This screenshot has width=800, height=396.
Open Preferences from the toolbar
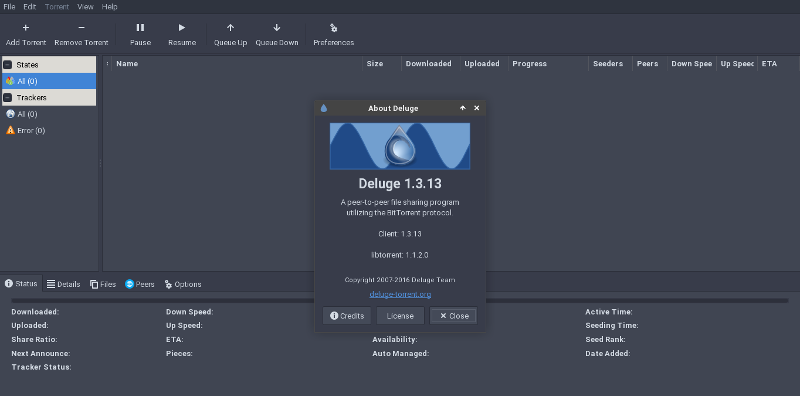point(334,35)
